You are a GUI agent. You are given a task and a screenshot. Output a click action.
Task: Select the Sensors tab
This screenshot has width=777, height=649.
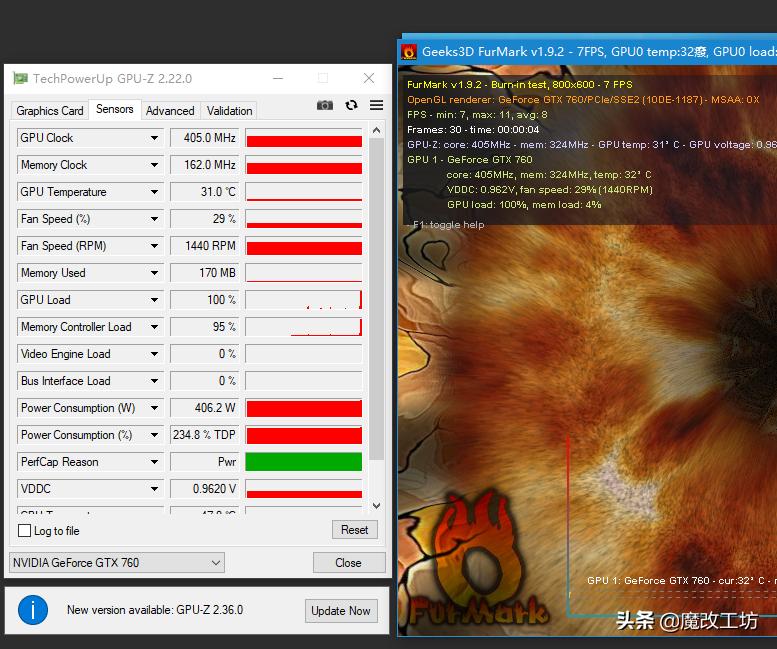pyautogui.click(x=114, y=109)
